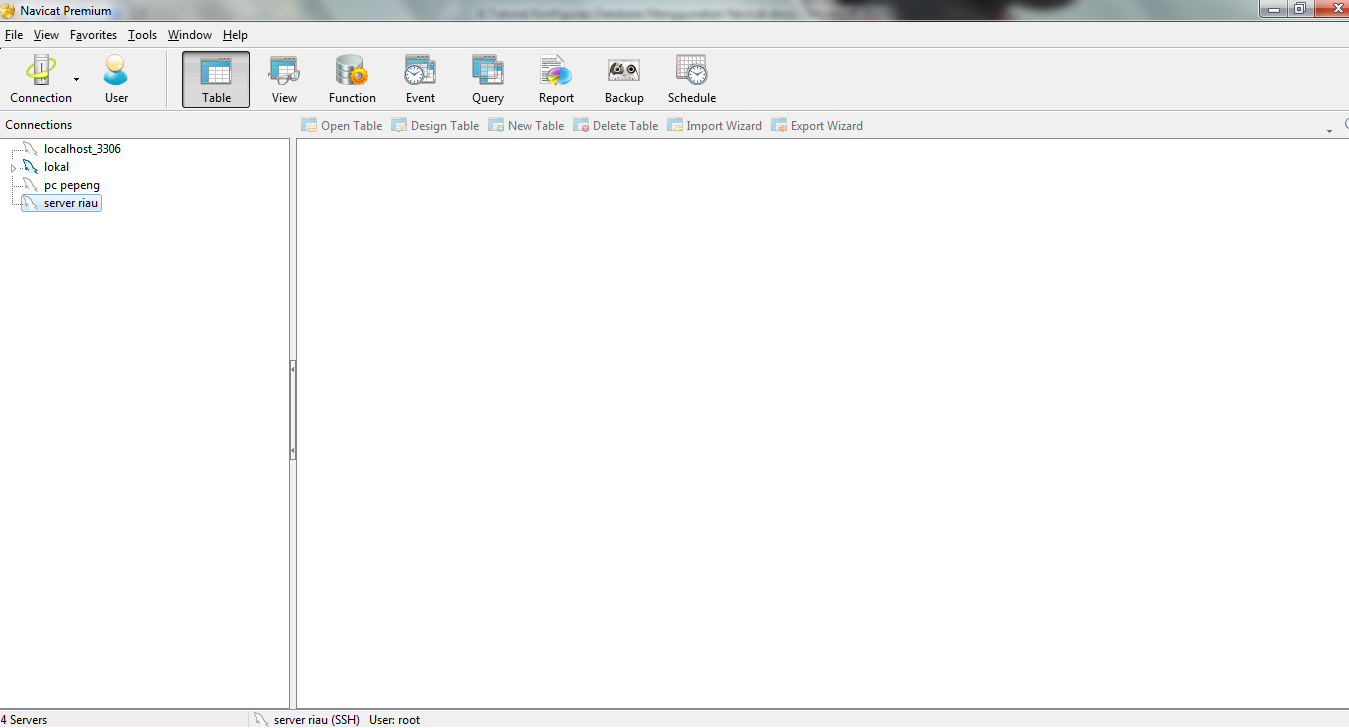This screenshot has width=1349, height=728.
Task: Select the Table toolbar icon
Action: pyautogui.click(x=216, y=79)
